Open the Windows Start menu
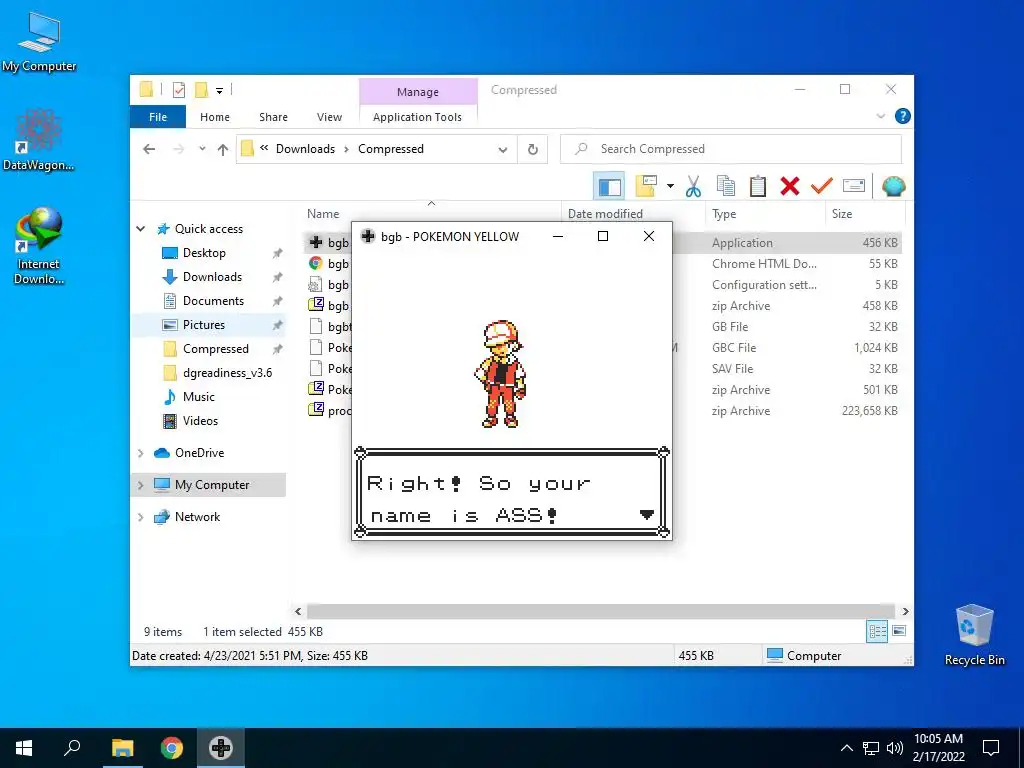The width and height of the screenshot is (1024, 768). coord(24,748)
